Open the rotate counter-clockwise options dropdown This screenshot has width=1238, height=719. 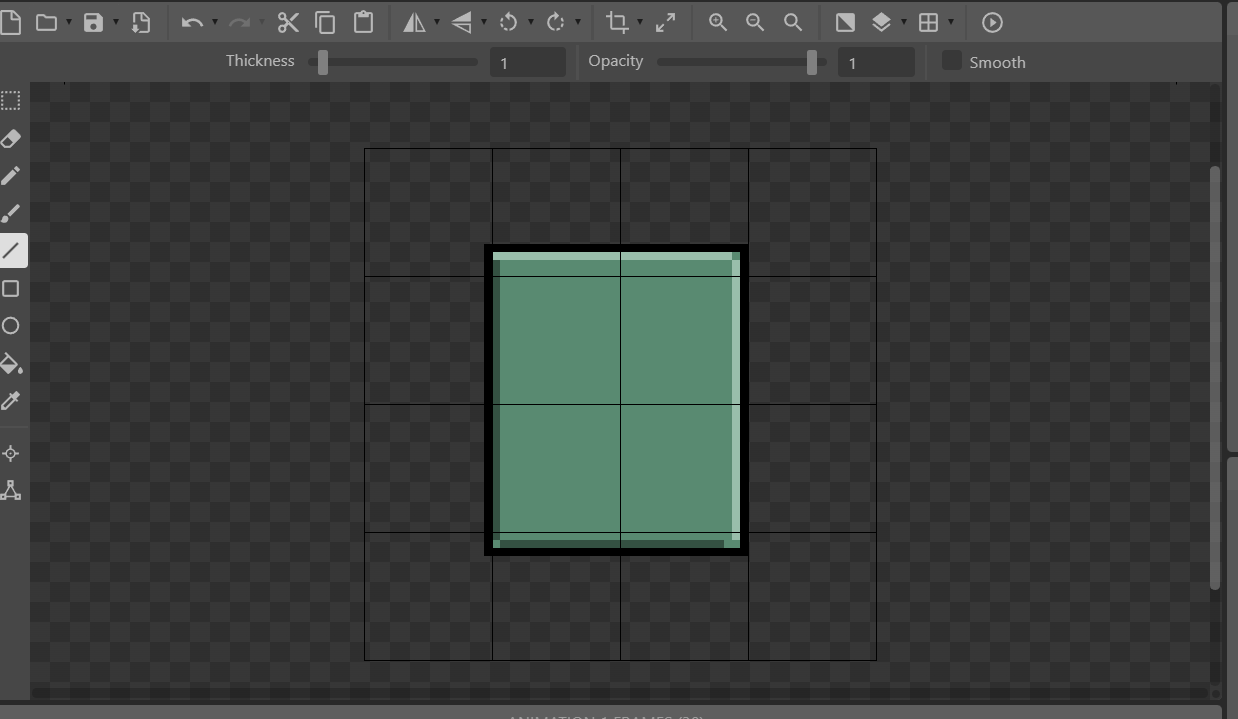(531, 22)
